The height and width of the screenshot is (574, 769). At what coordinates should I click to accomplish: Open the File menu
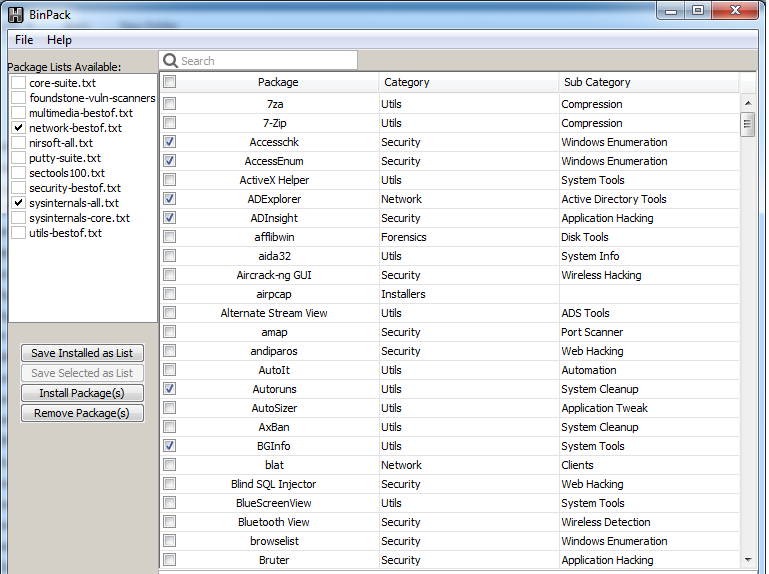[x=24, y=40]
